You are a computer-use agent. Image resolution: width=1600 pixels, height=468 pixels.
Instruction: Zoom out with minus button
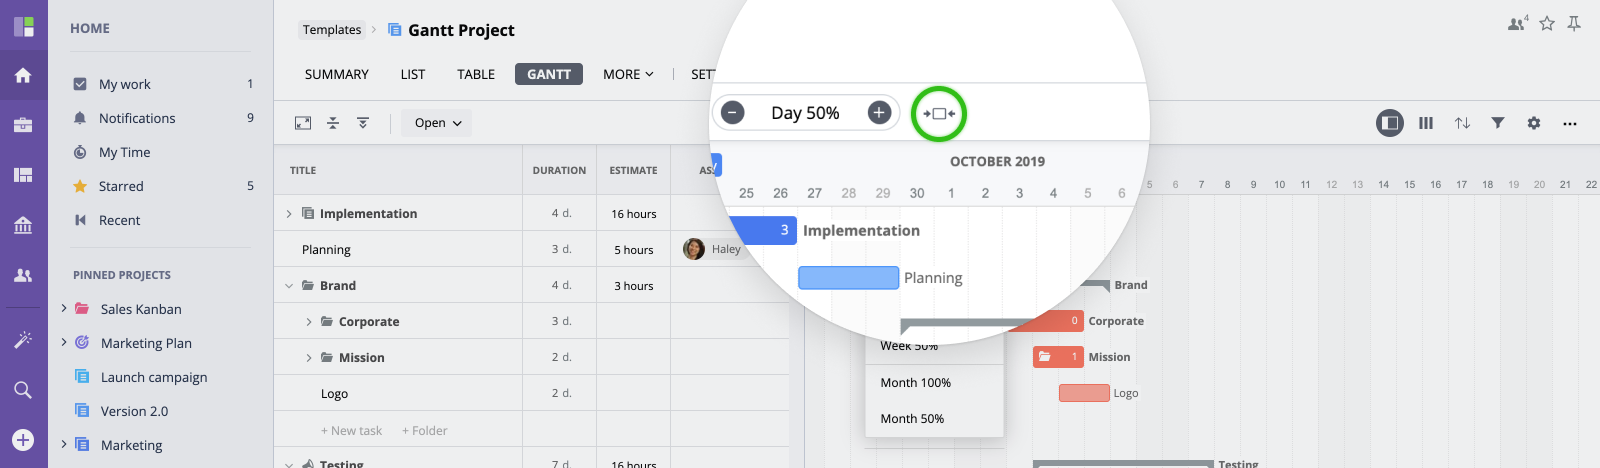coord(733,112)
